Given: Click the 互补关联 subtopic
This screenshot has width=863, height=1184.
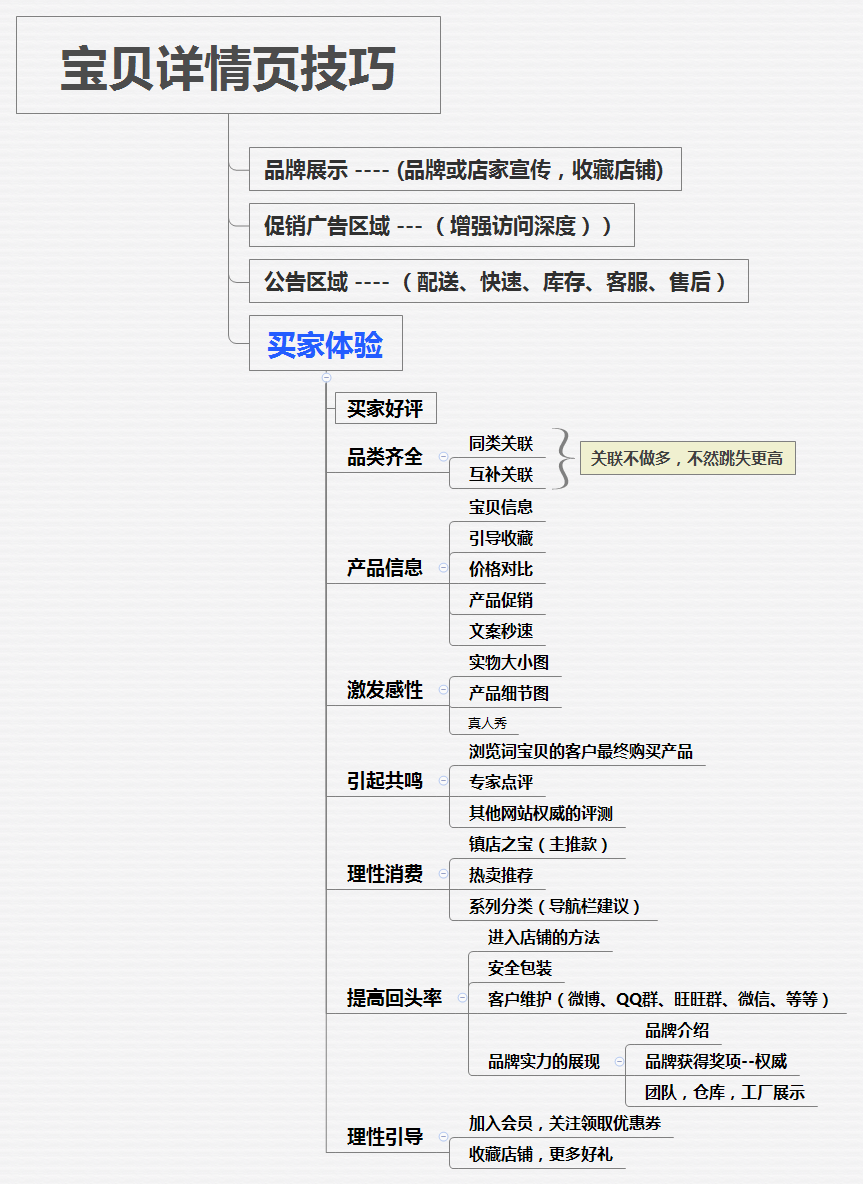Looking at the screenshot, I should (501, 474).
